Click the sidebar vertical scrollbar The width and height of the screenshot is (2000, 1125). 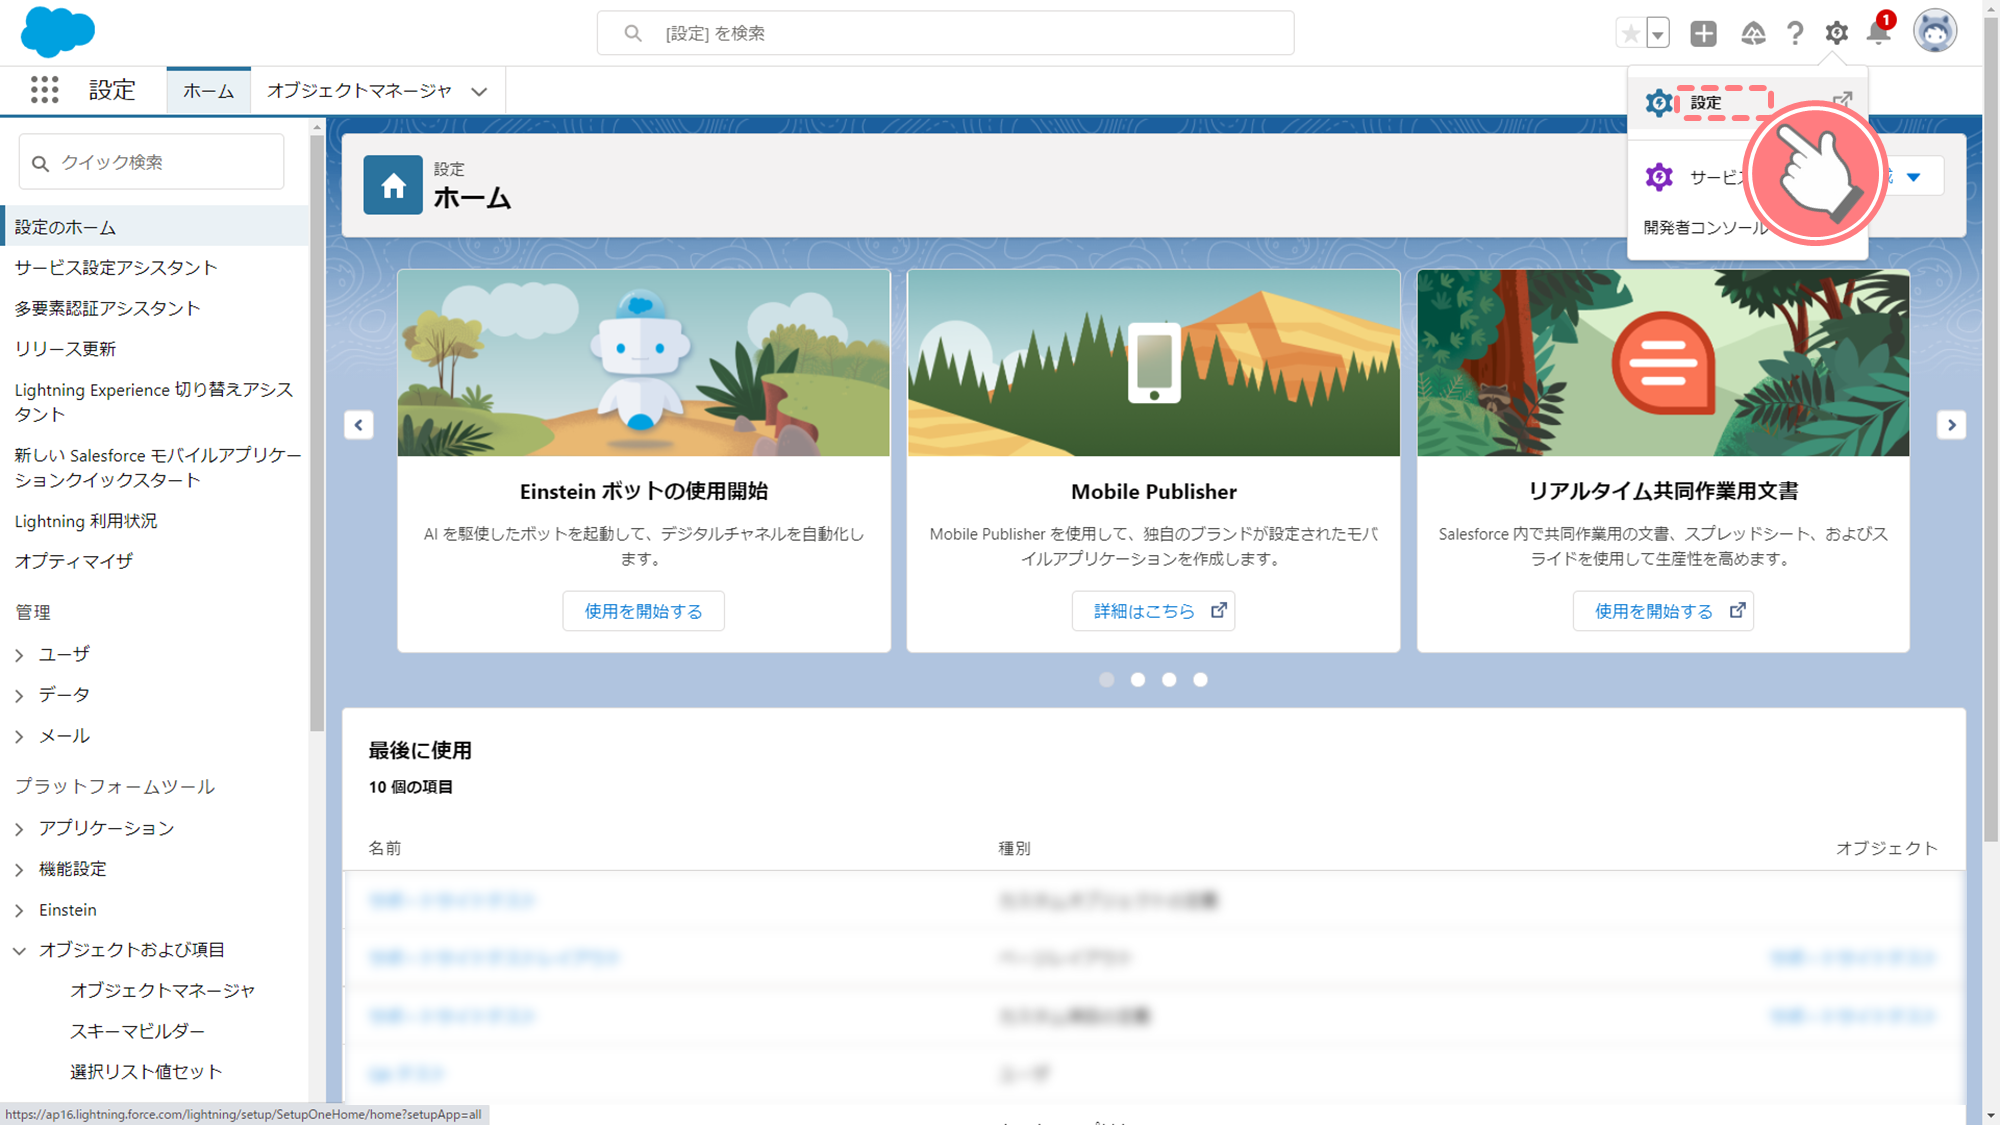(317, 433)
